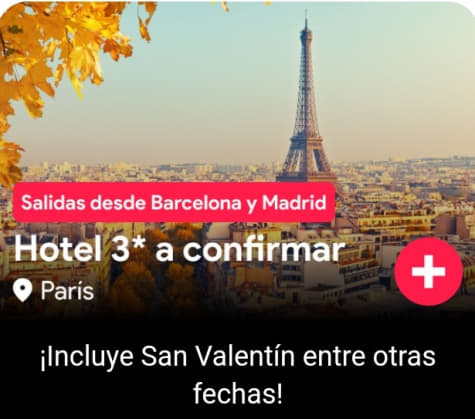475x419 pixels.
Task: Tap the location pin icon beside París
Action: (x=22, y=291)
